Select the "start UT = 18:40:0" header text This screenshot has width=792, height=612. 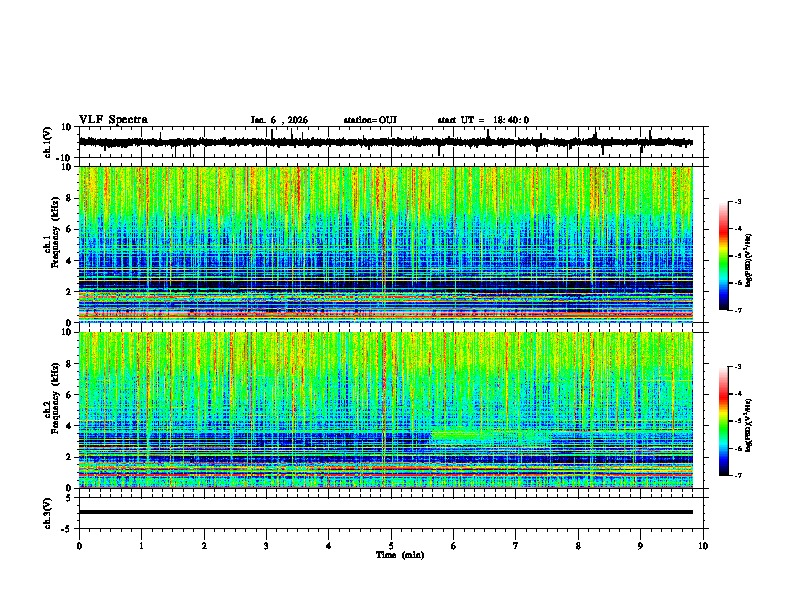point(483,120)
